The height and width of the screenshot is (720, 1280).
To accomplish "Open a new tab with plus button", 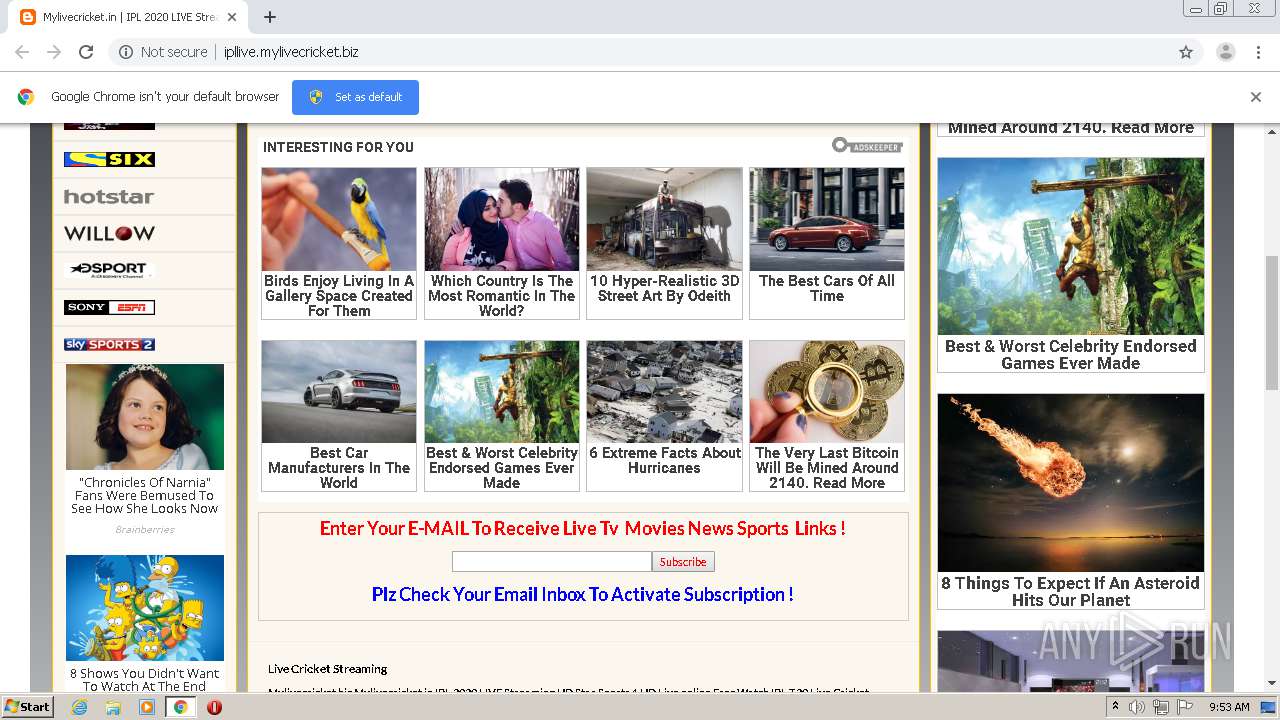I will [x=270, y=17].
